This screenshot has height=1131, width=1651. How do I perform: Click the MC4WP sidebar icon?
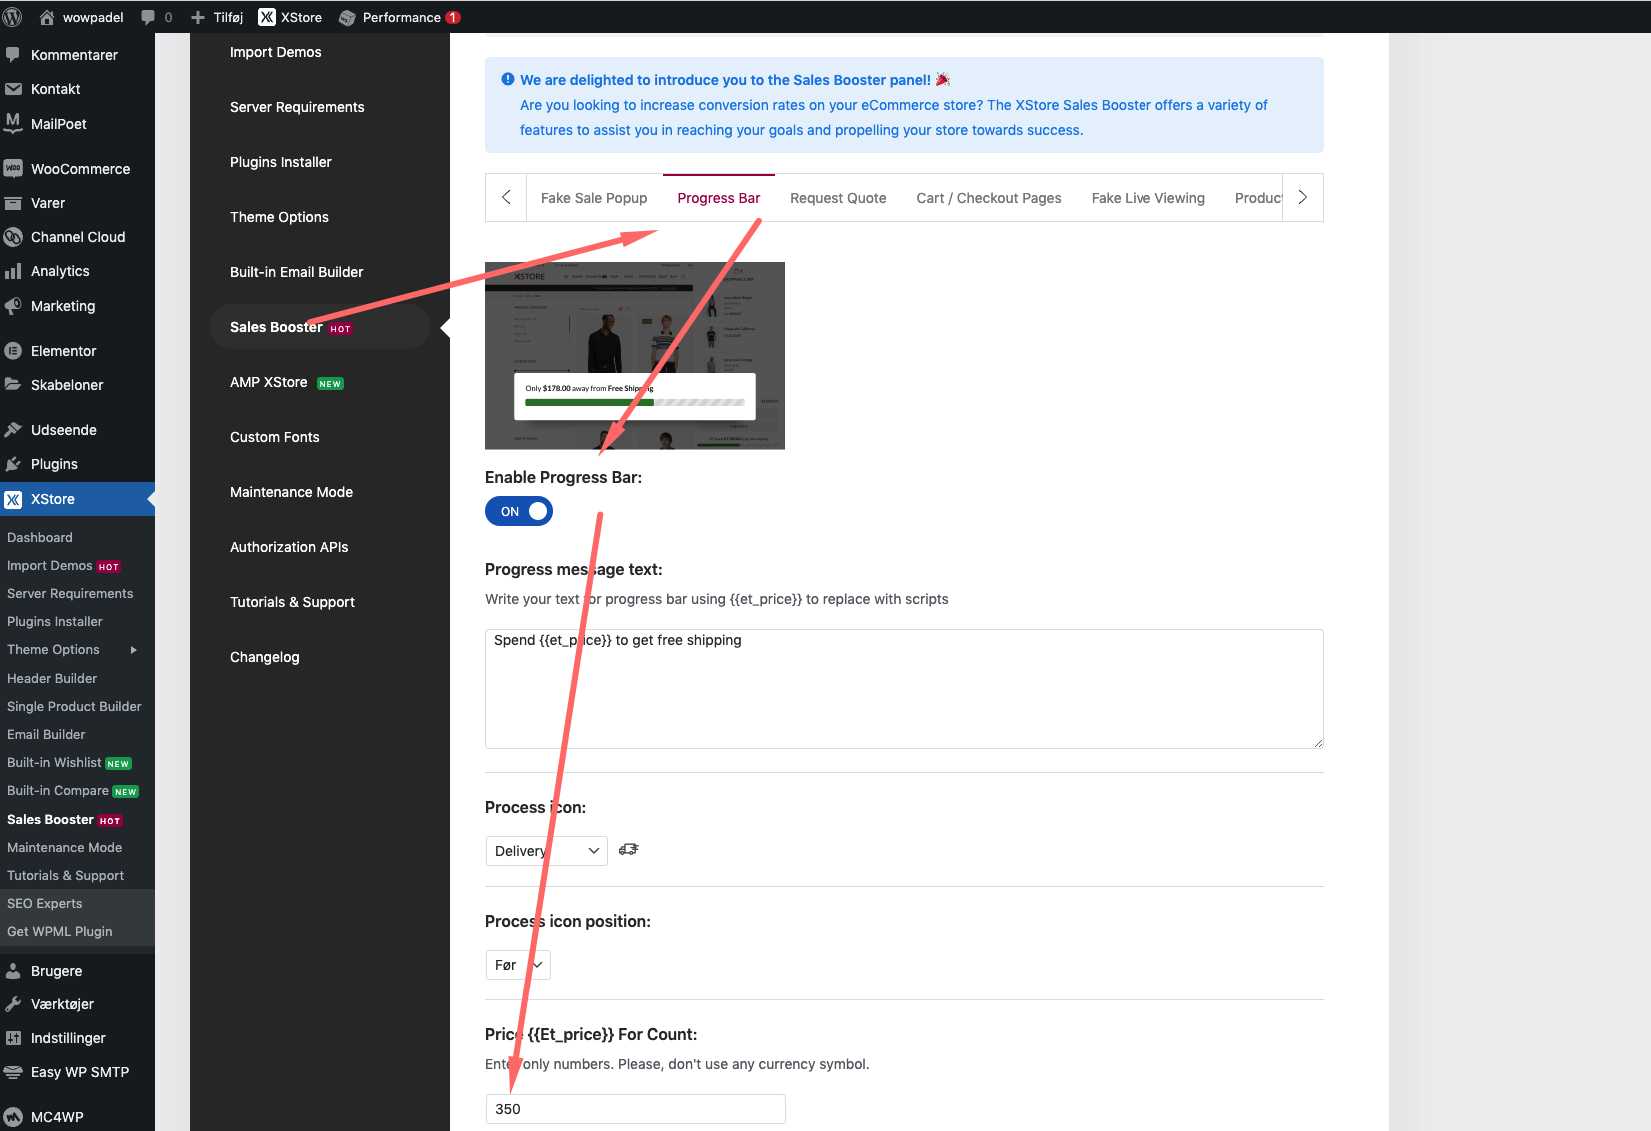point(13,1117)
